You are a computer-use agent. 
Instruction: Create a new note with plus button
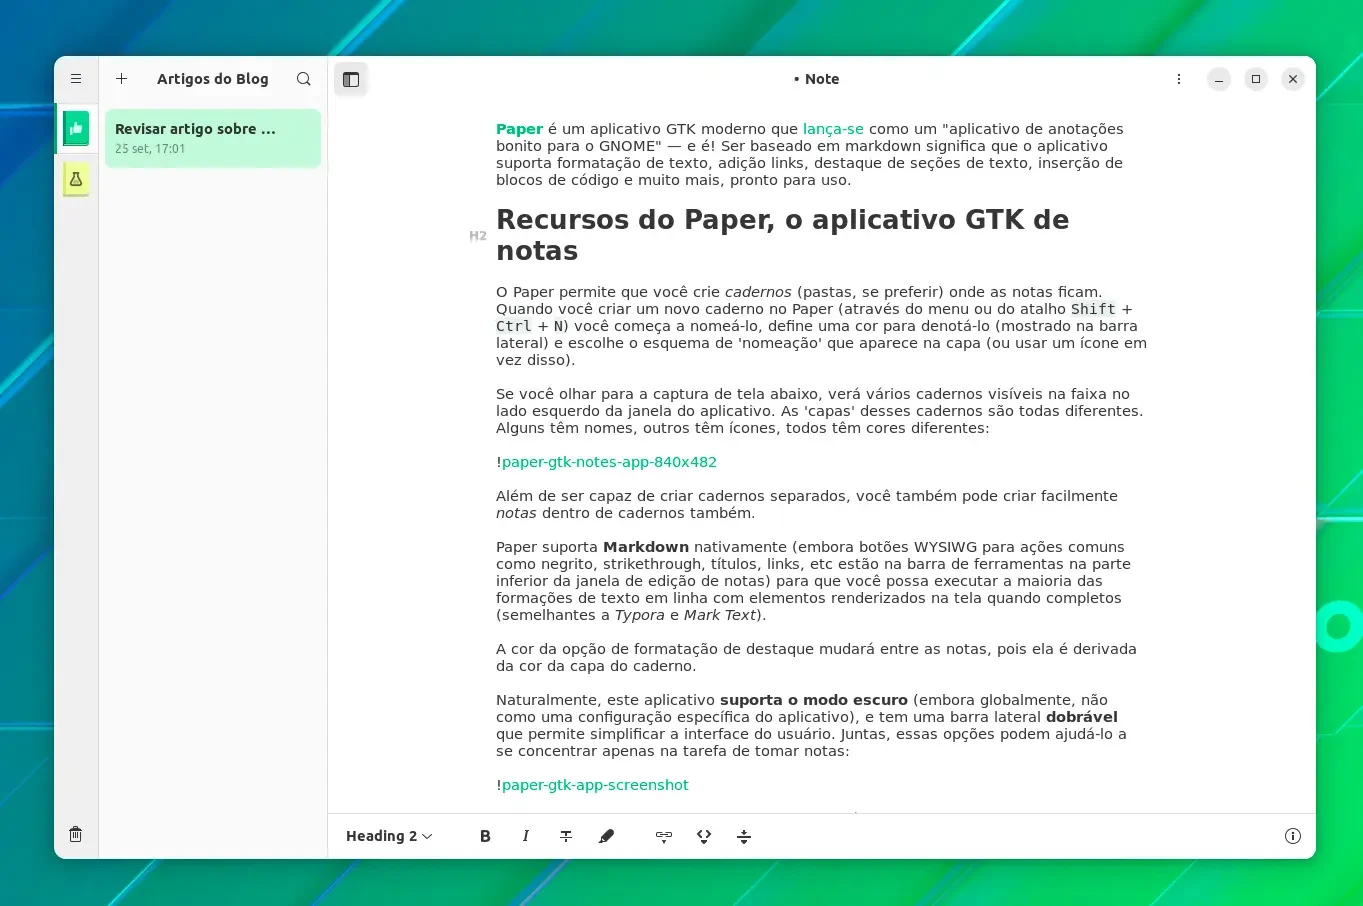(x=121, y=79)
